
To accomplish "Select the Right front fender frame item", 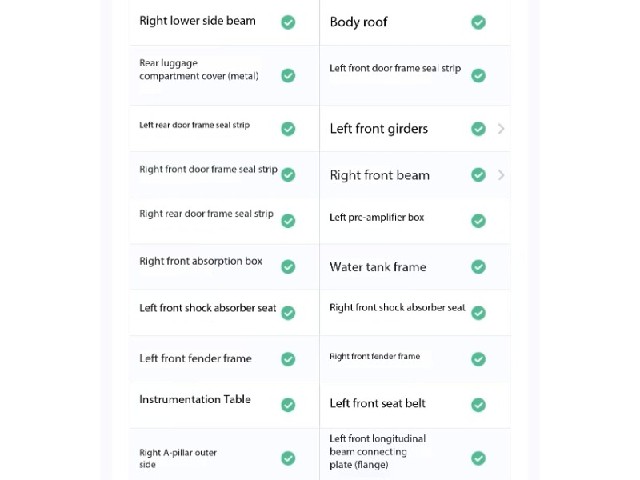I will coord(415,359).
